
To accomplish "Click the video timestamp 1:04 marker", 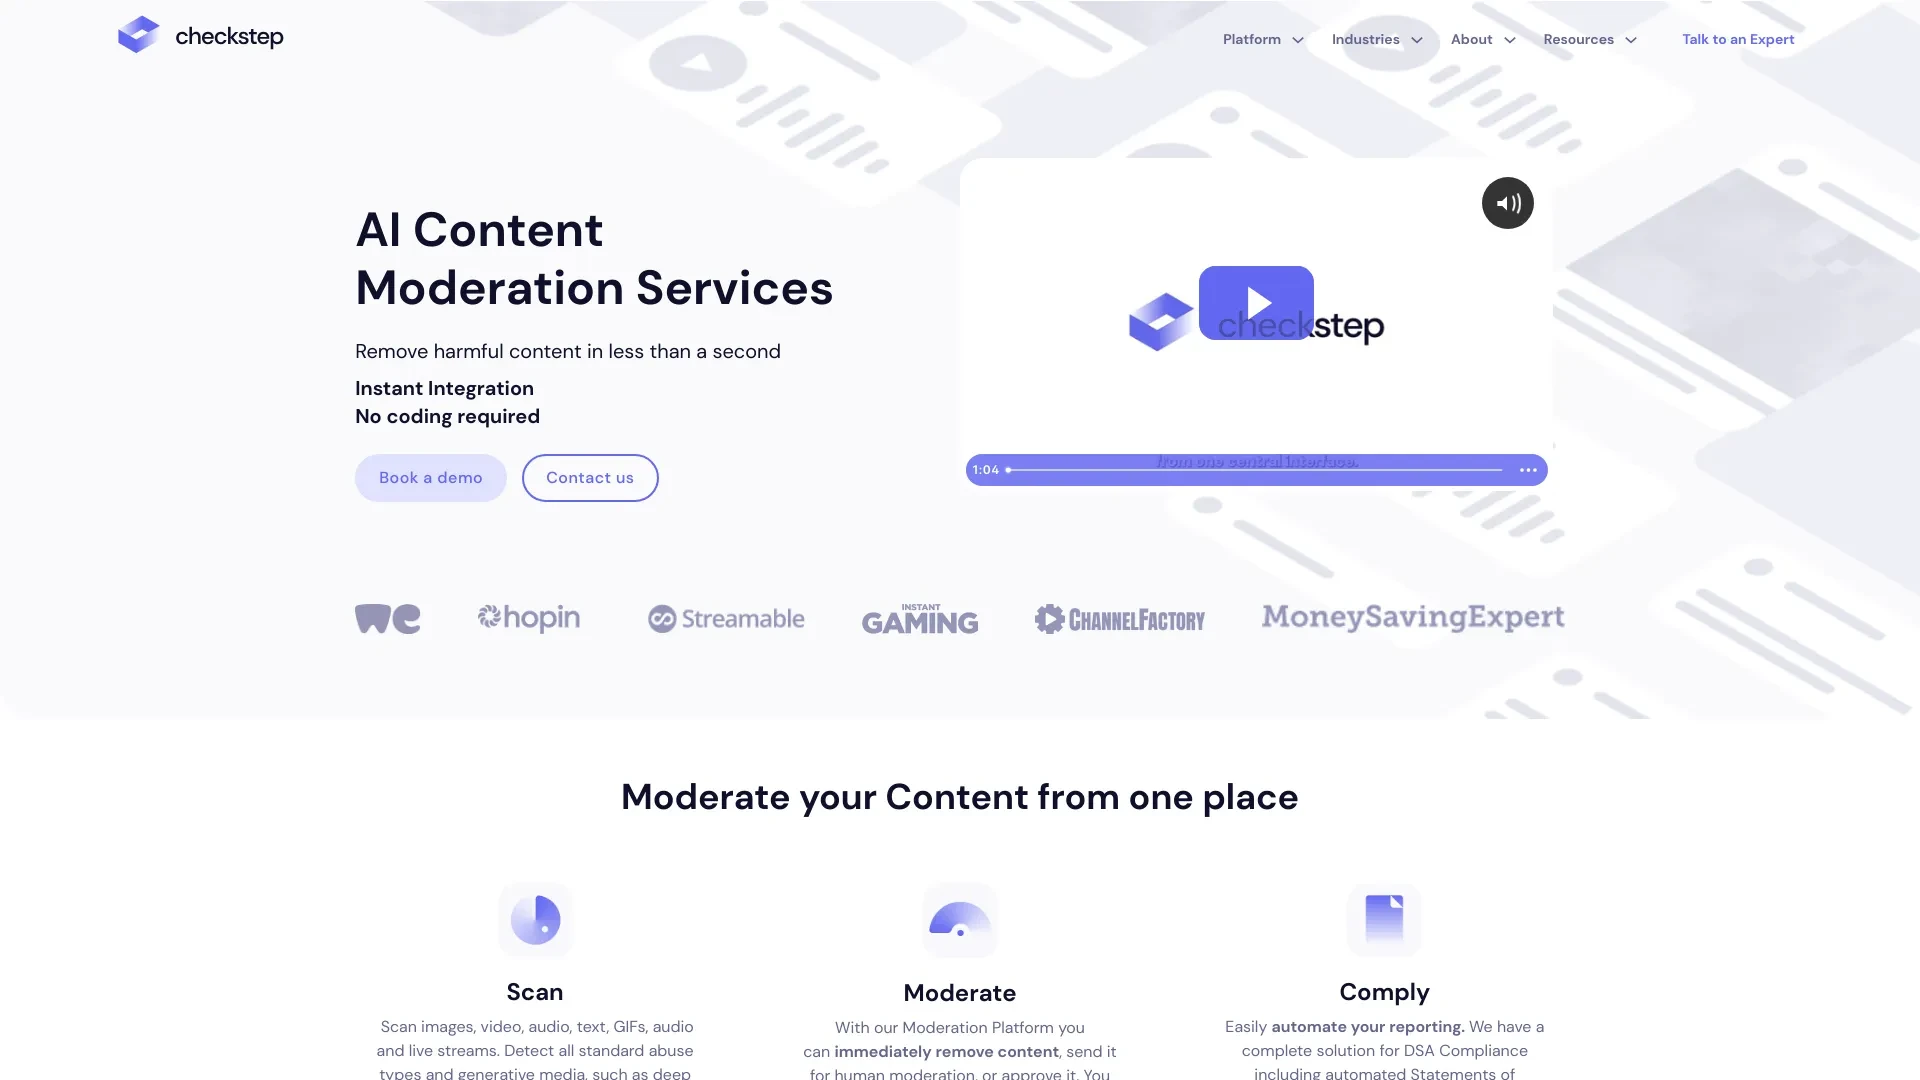I will tap(984, 469).
